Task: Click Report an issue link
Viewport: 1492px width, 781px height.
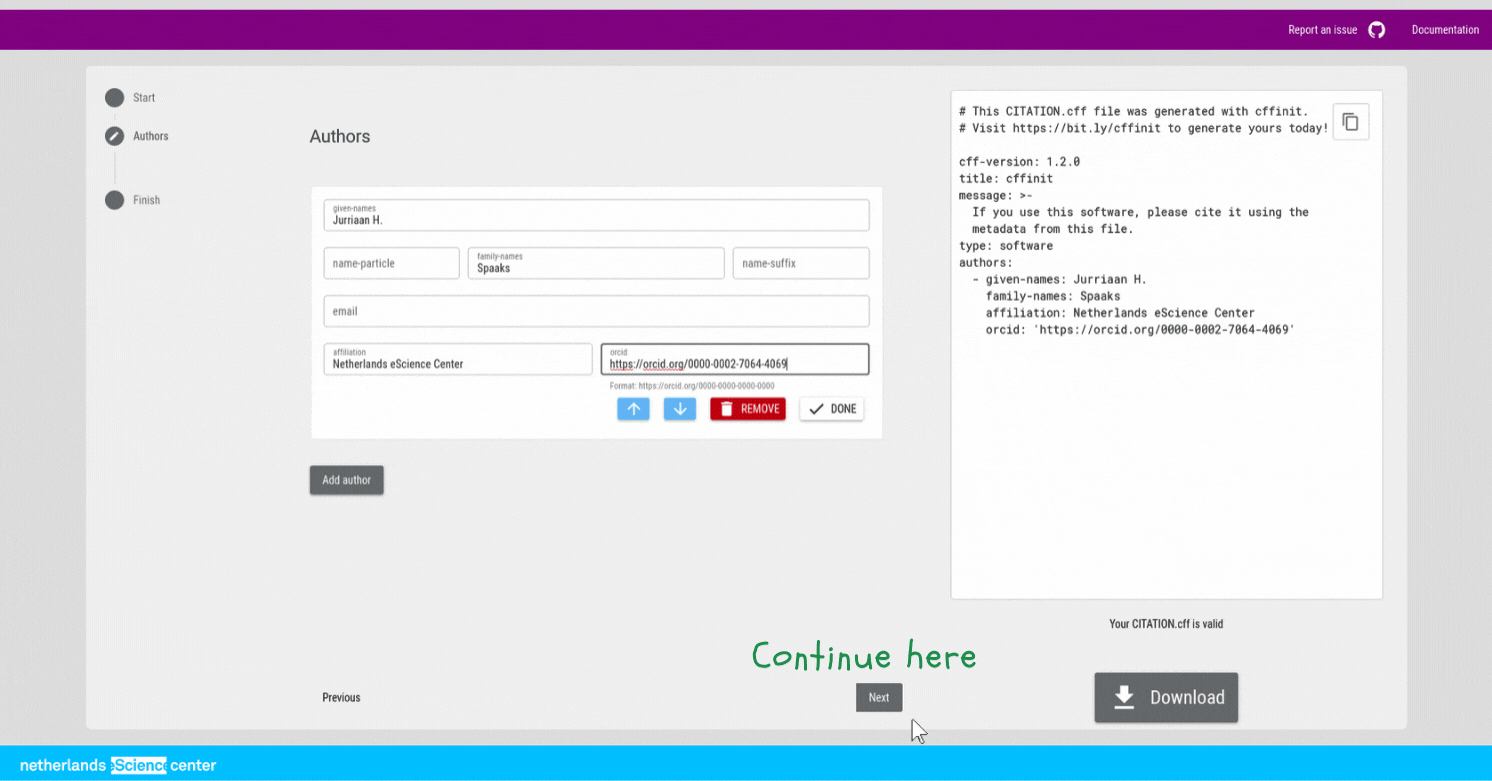Action: click(1322, 30)
